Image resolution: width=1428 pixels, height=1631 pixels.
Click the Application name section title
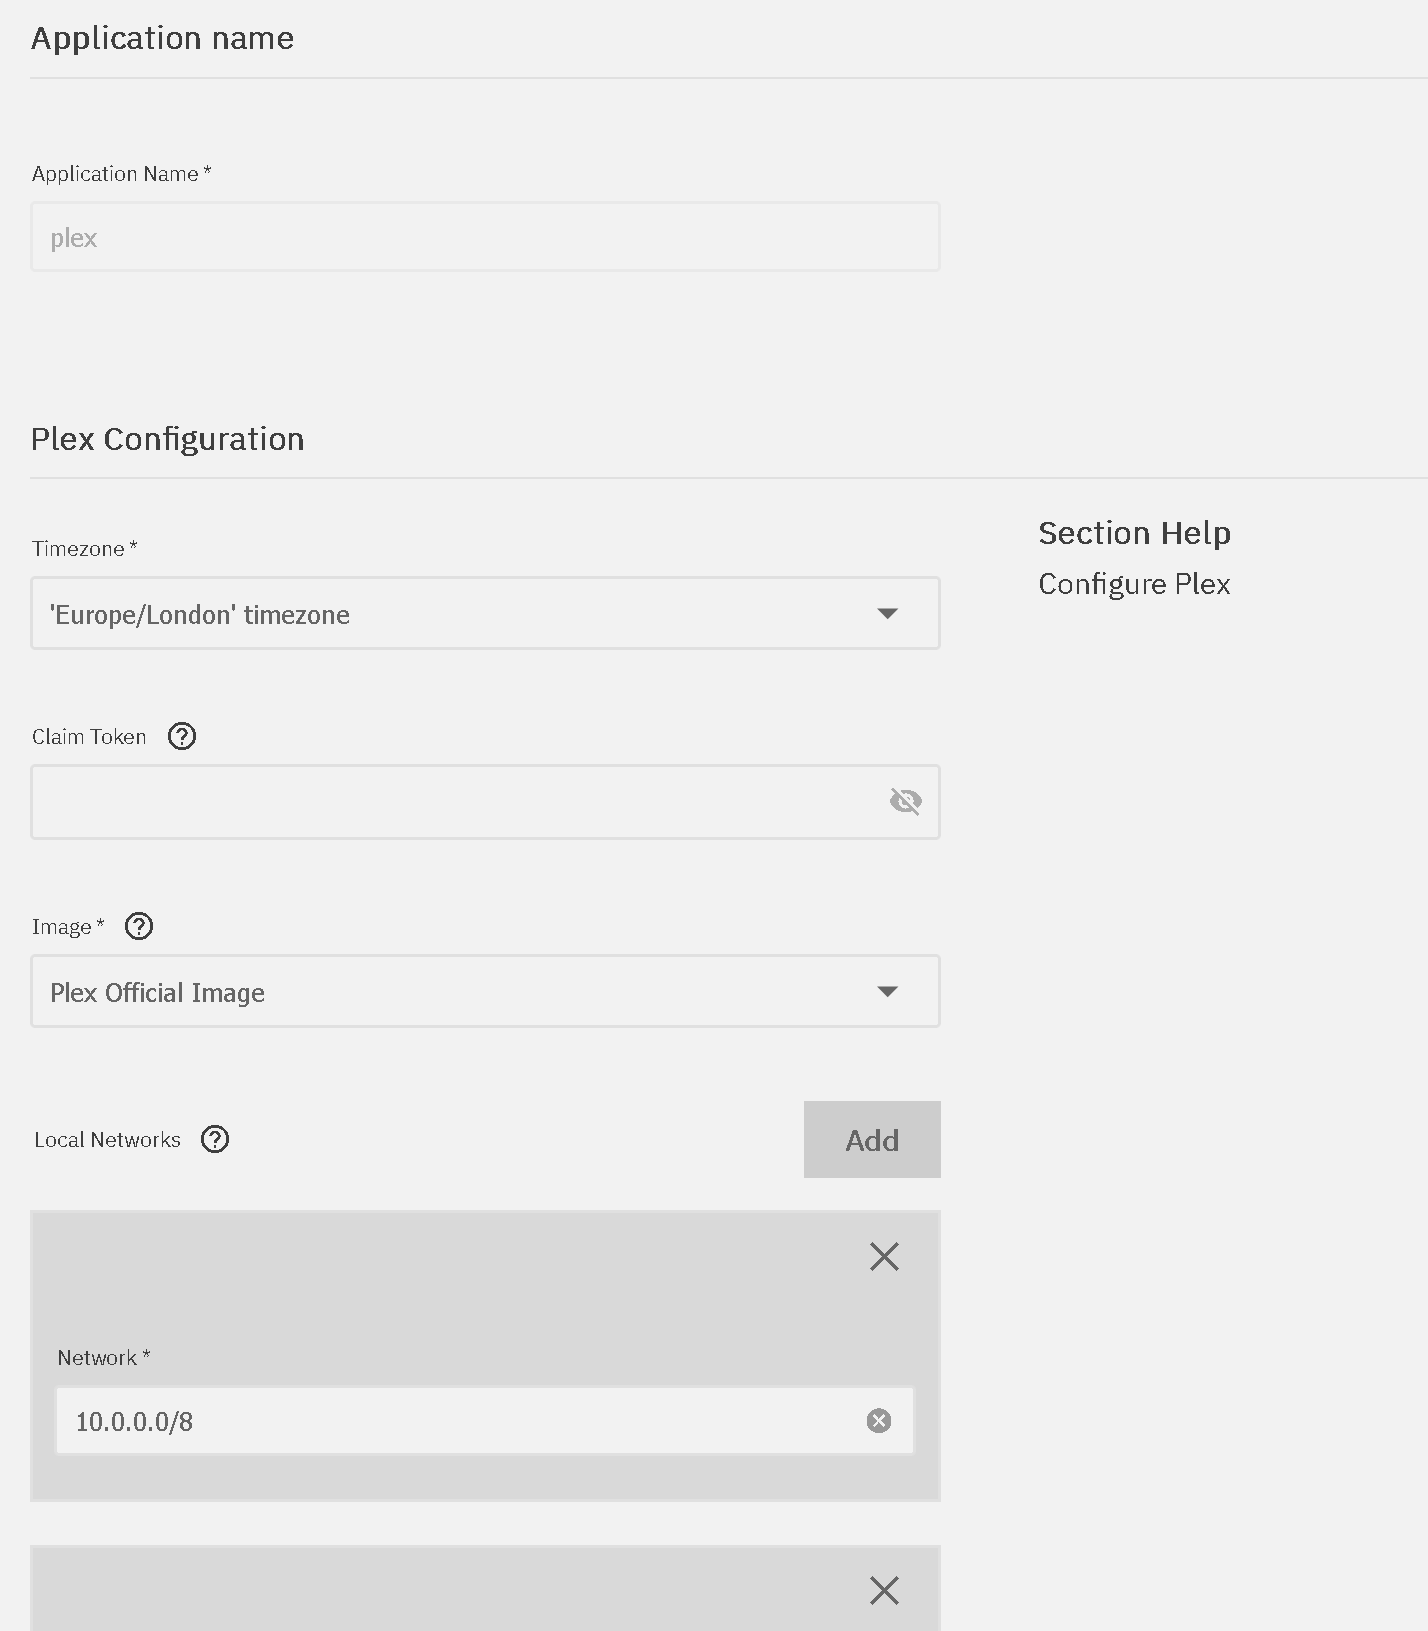click(x=162, y=38)
